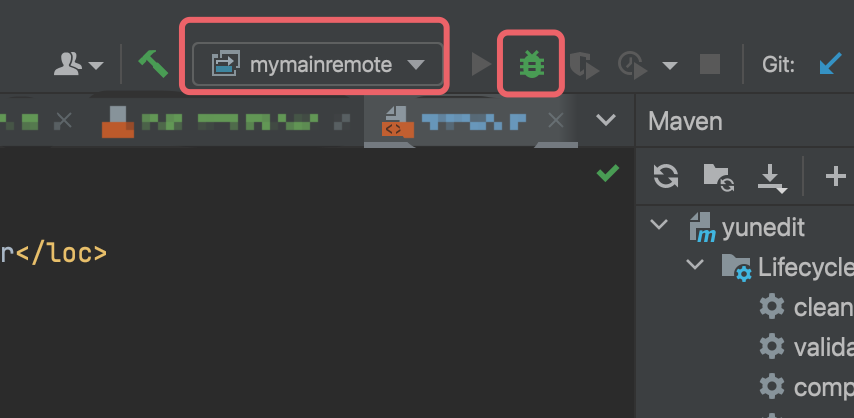Click the Profiler run clock icon

[x=633, y=65]
